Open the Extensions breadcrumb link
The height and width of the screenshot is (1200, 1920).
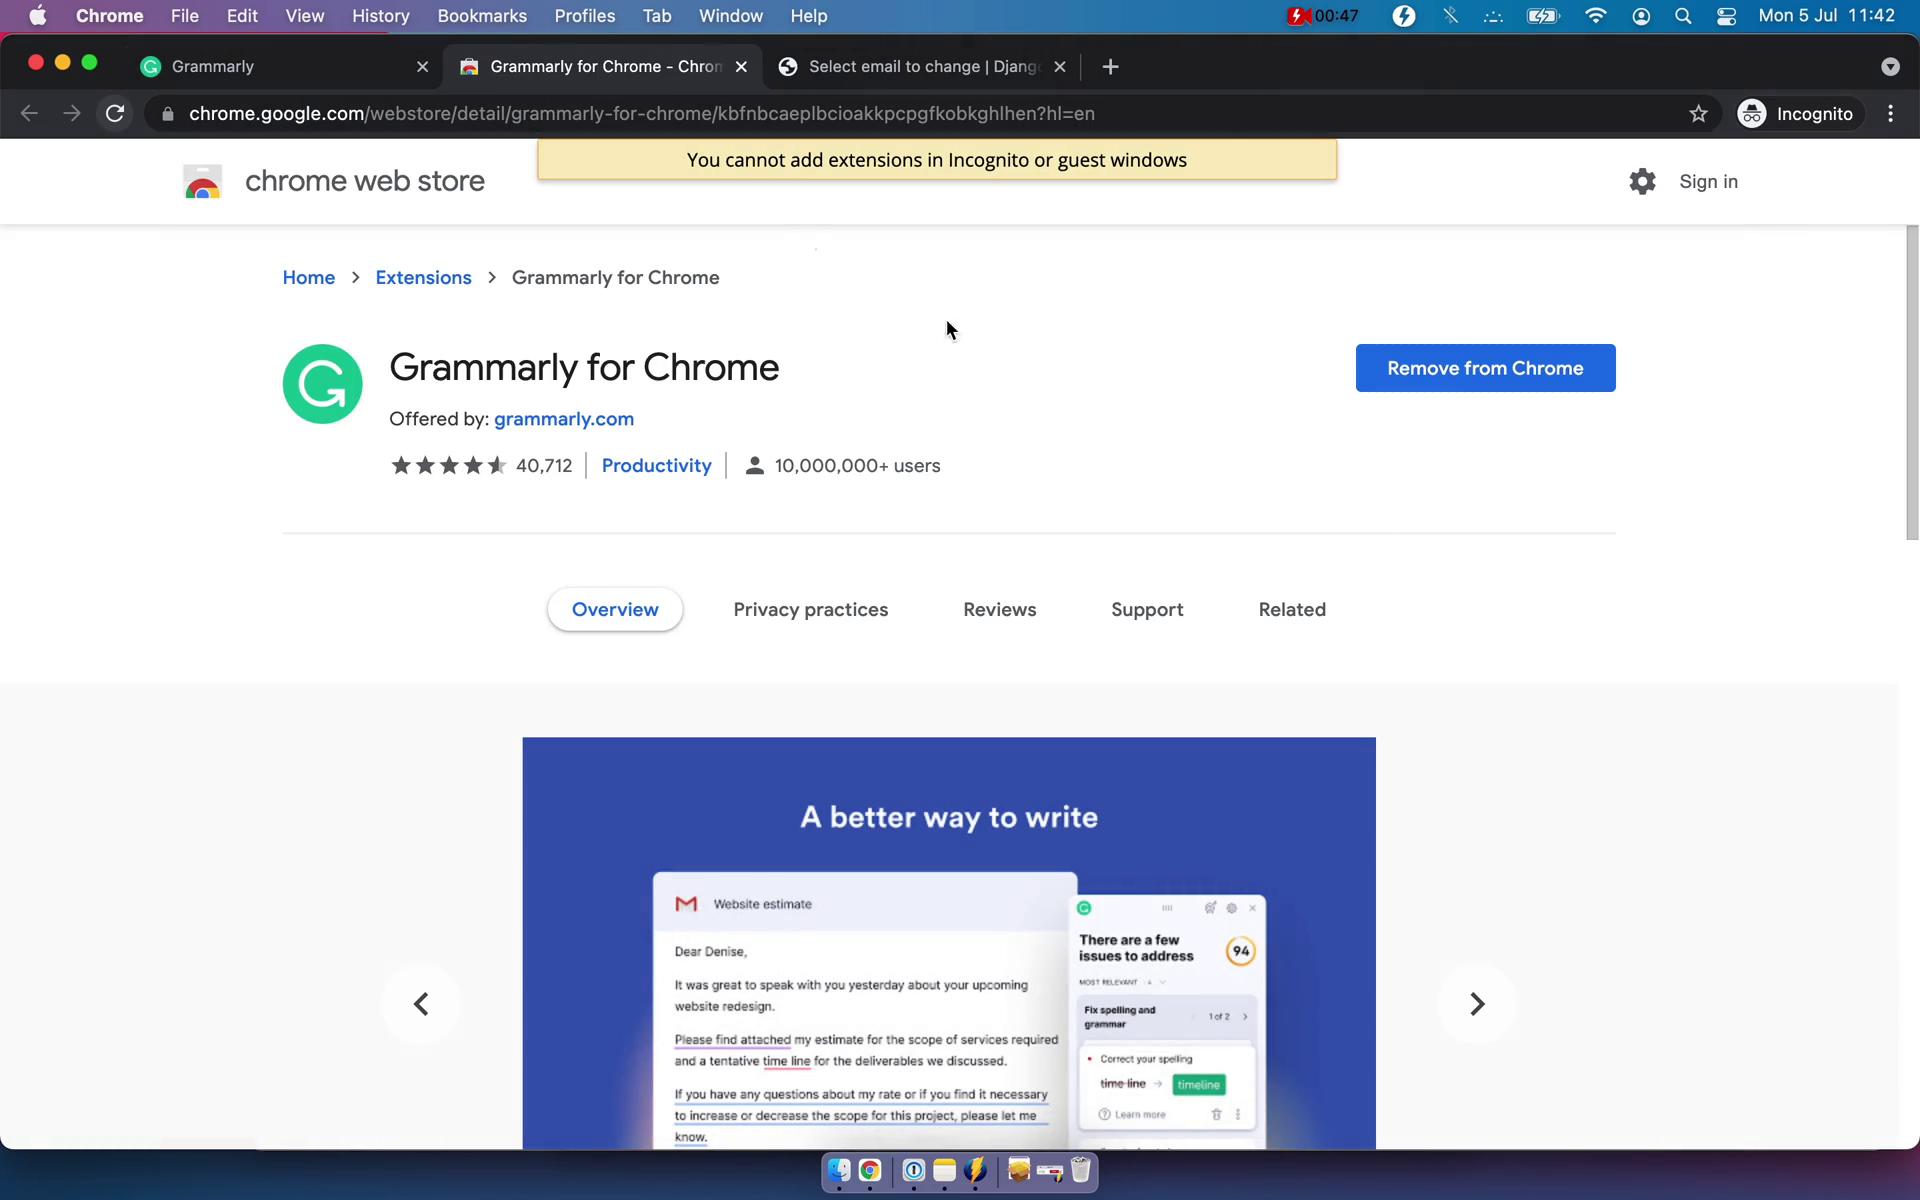[422, 276]
